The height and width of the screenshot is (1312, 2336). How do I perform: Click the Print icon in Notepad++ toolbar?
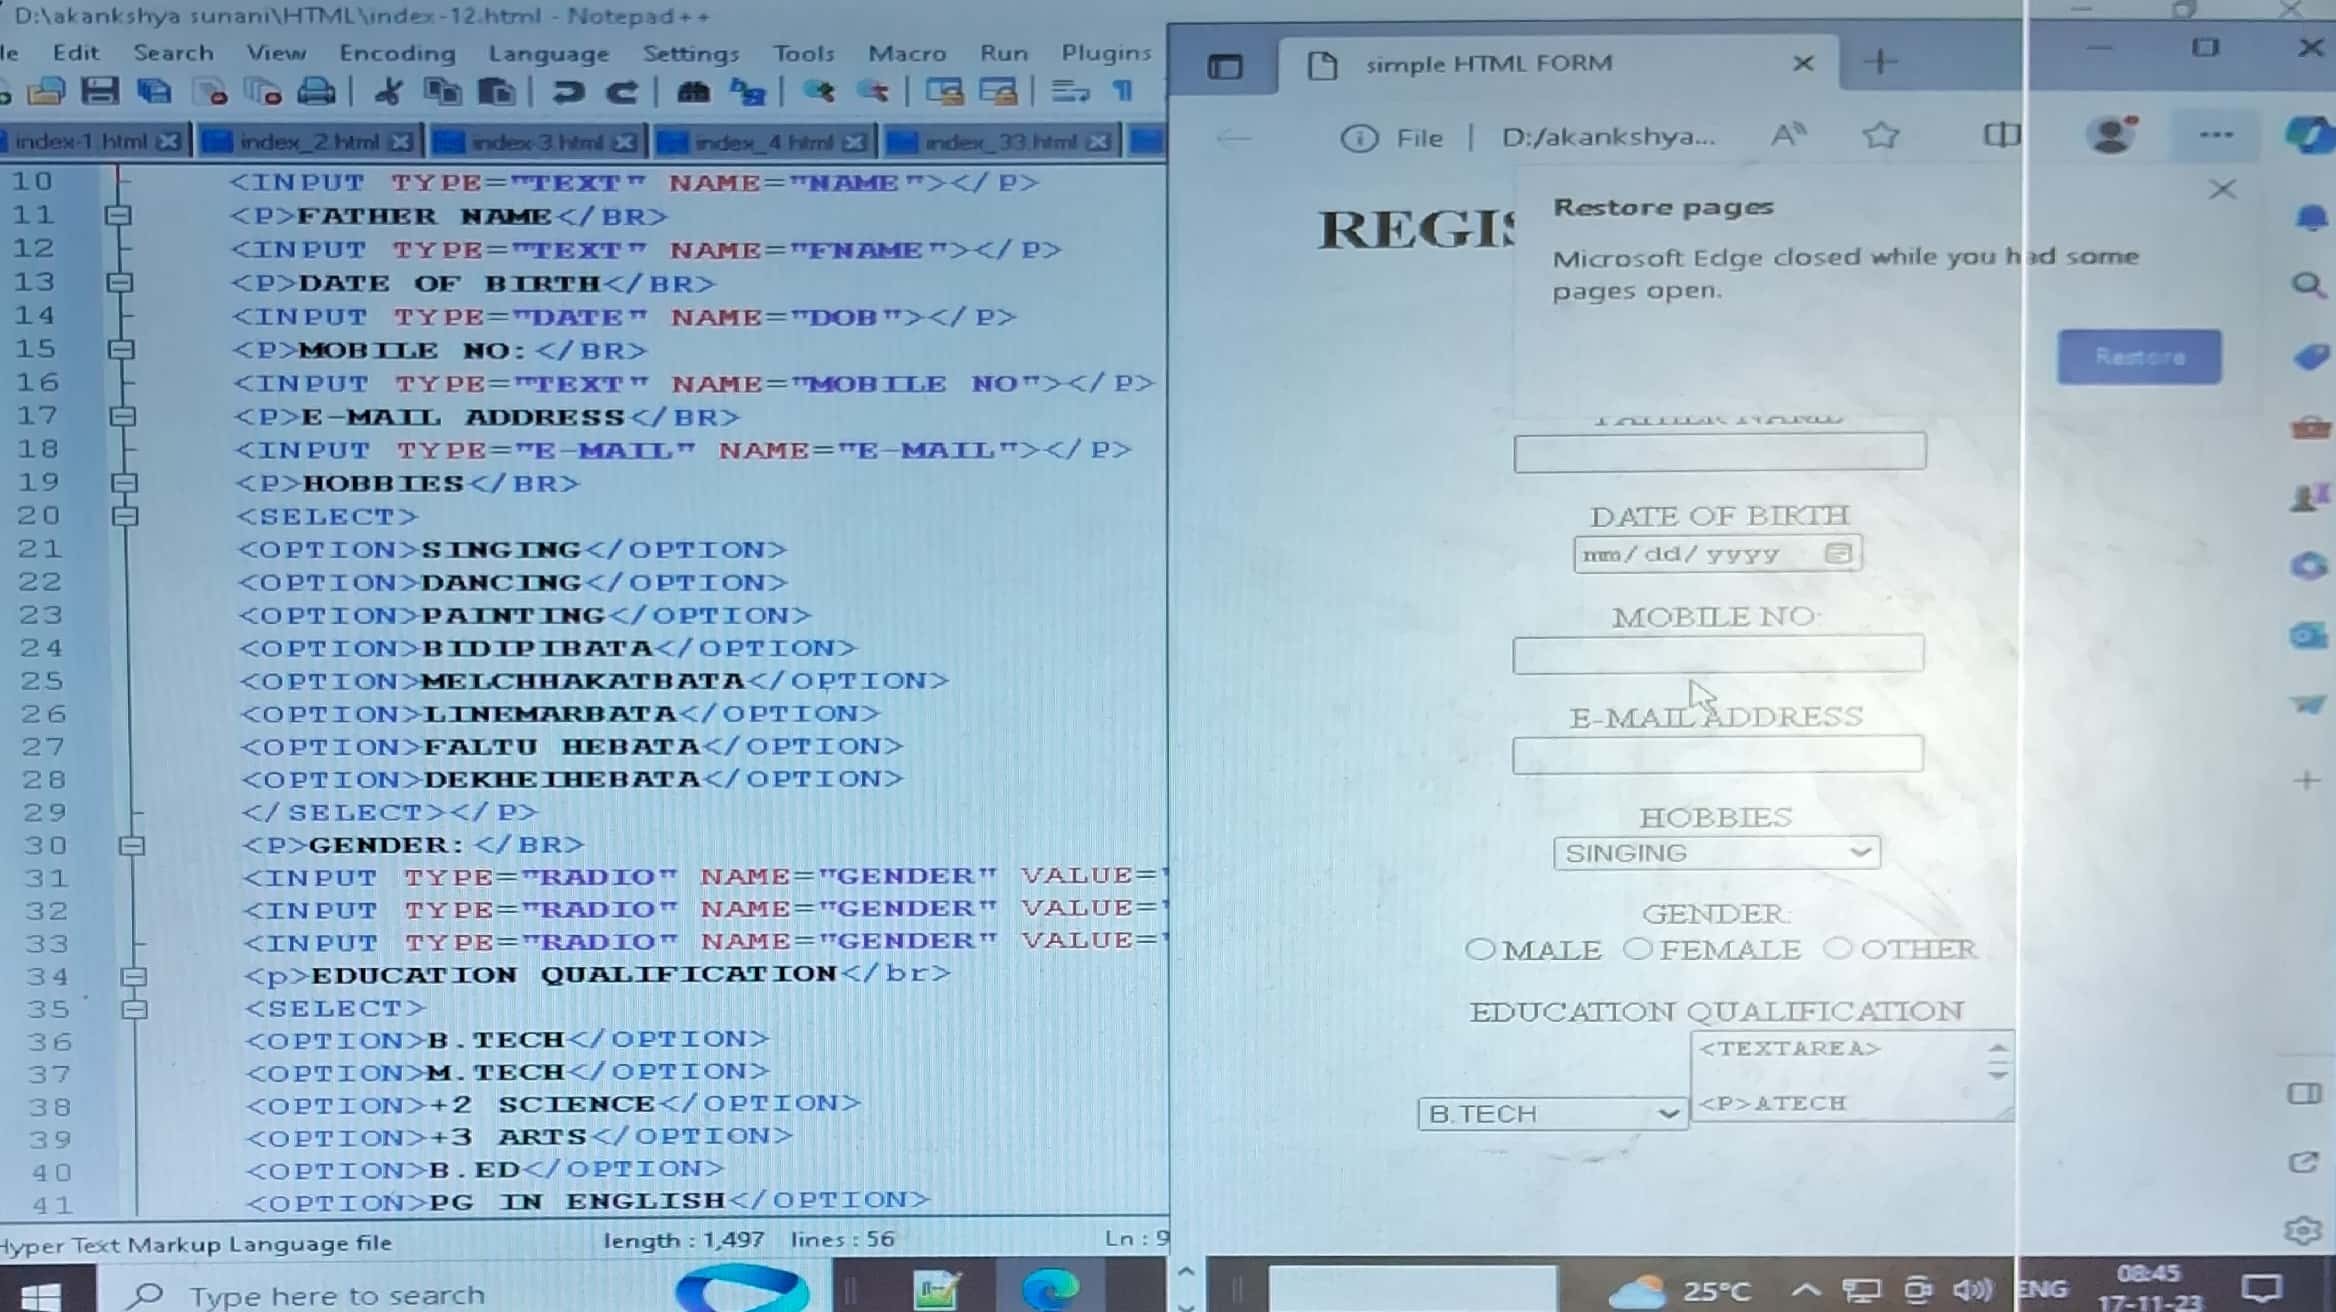coord(316,92)
